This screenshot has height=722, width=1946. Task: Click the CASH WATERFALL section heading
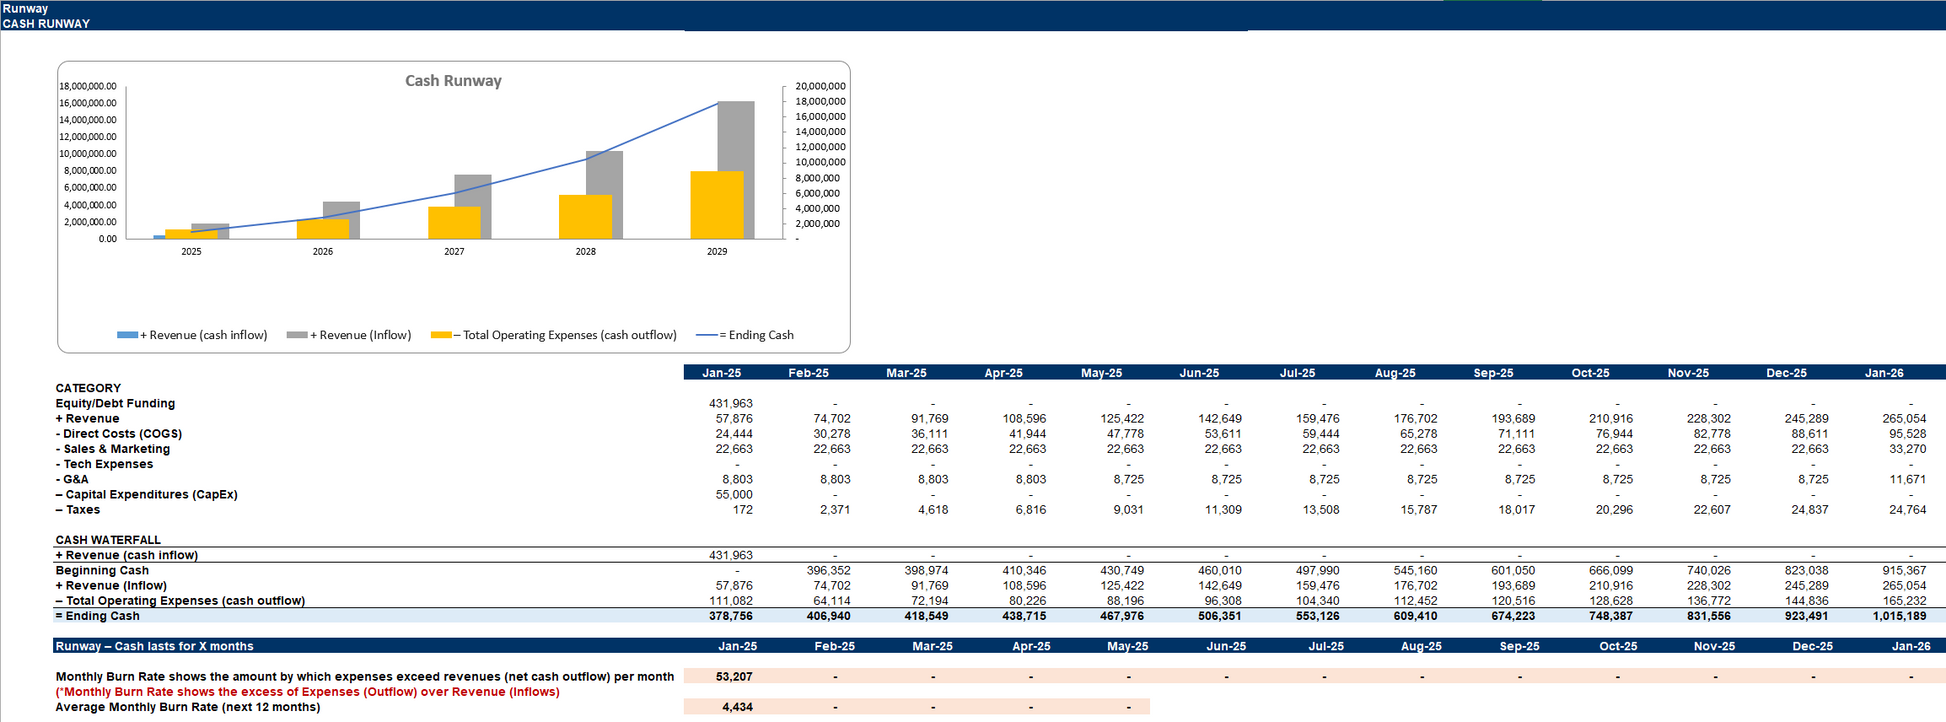point(108,540)
